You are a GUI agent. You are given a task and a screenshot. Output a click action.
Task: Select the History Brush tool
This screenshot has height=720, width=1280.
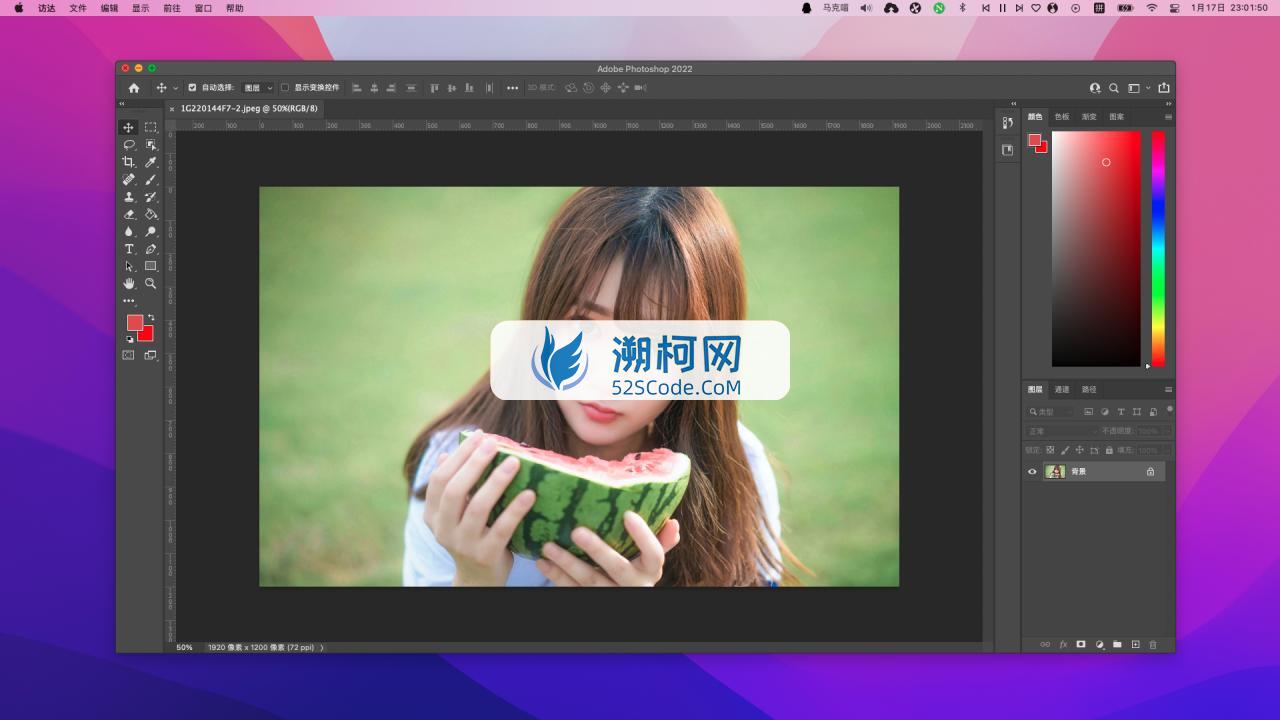[151, 197]
